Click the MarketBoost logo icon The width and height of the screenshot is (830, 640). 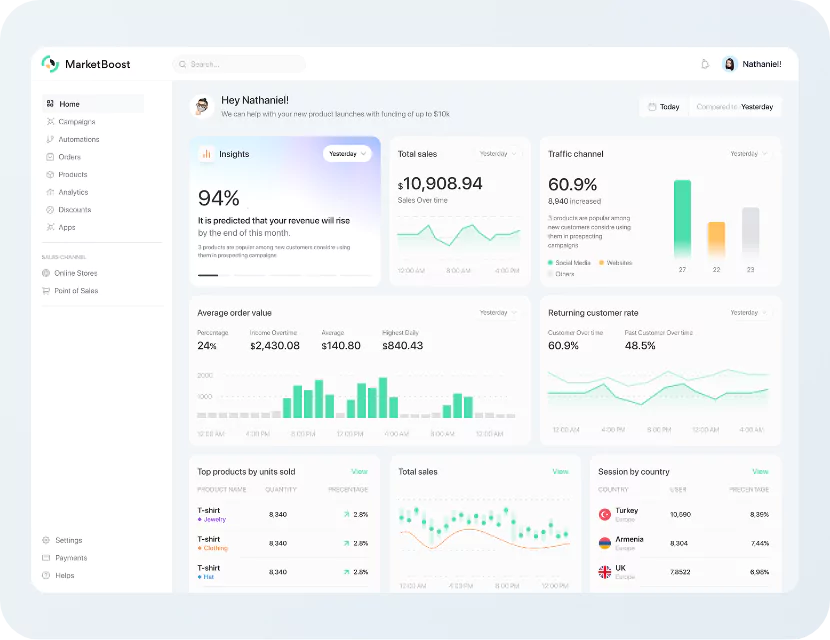(50, 64)
